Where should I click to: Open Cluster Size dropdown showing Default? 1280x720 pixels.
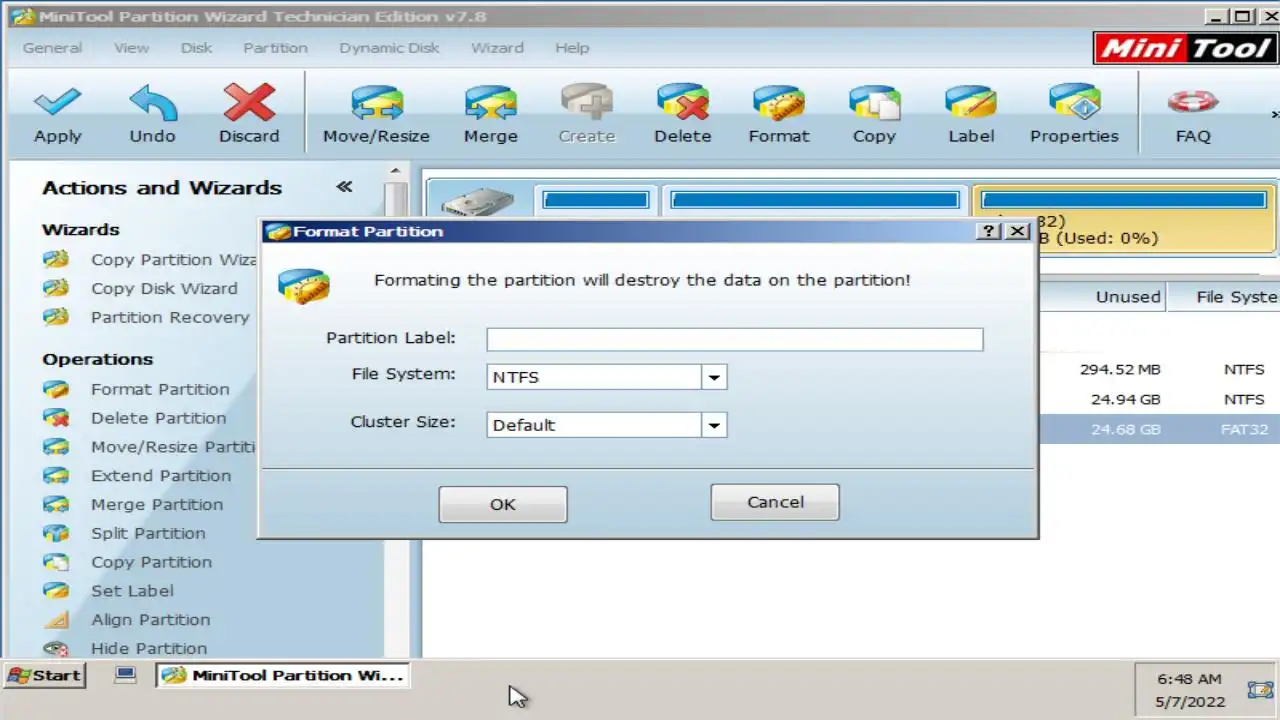[714, 425]
